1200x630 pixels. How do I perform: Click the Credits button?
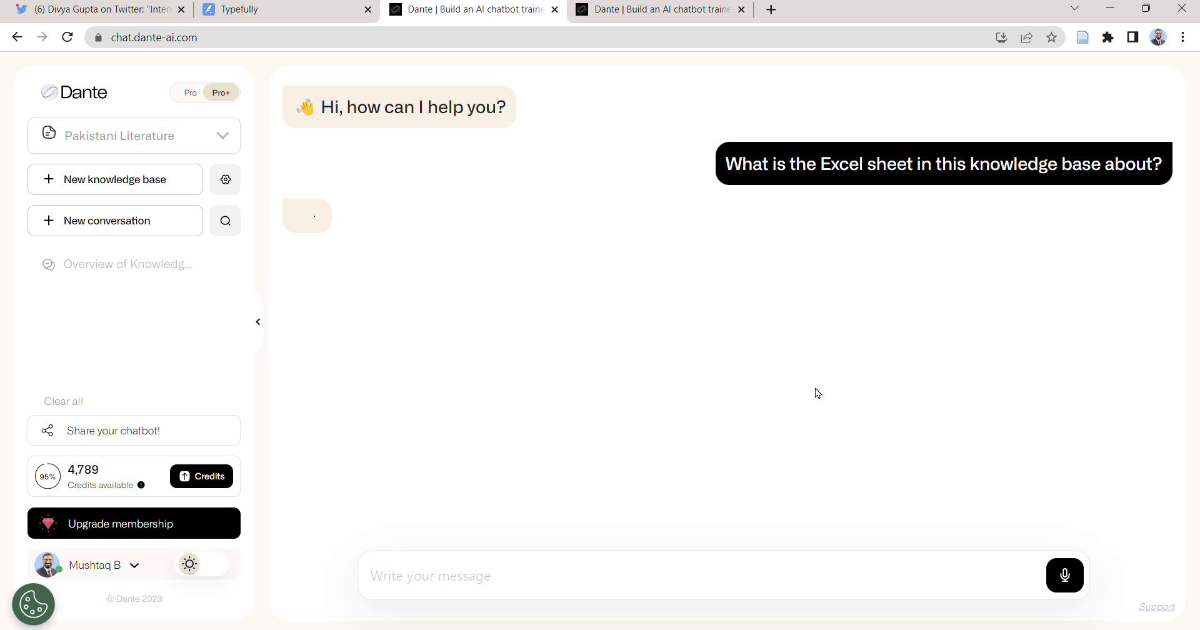201,476
